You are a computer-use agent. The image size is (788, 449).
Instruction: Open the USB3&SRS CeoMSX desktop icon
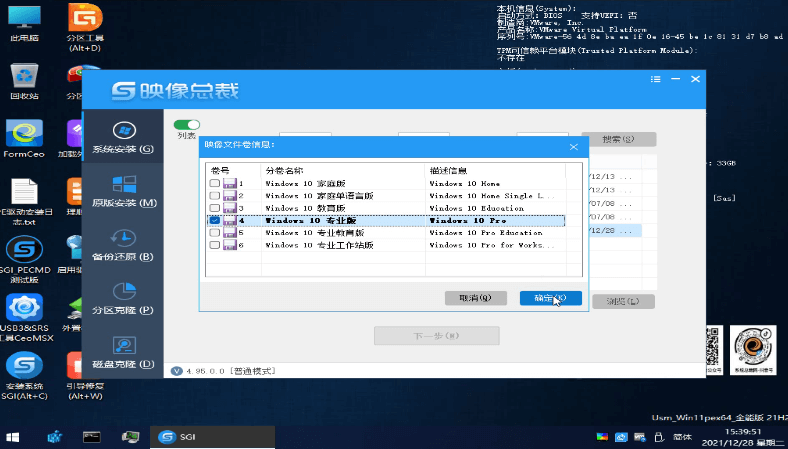[x=25, y=318]
